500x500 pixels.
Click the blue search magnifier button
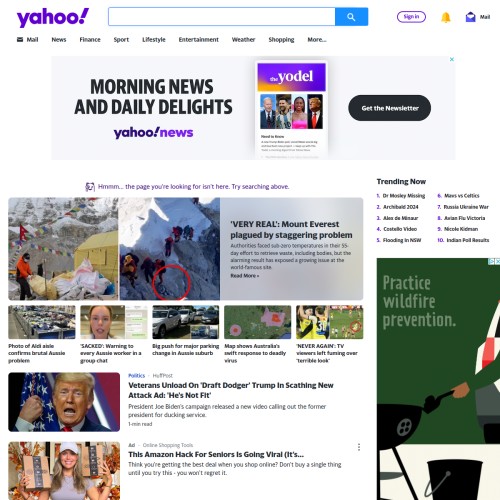click(x=351, y=17)
